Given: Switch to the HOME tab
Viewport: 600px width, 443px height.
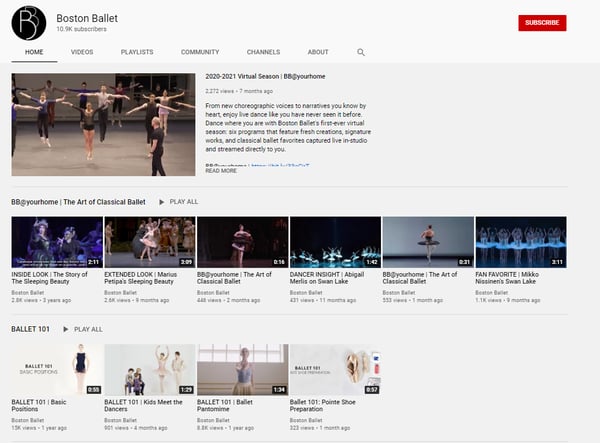Looking at the screenshot, I should (x=34, y=52).
